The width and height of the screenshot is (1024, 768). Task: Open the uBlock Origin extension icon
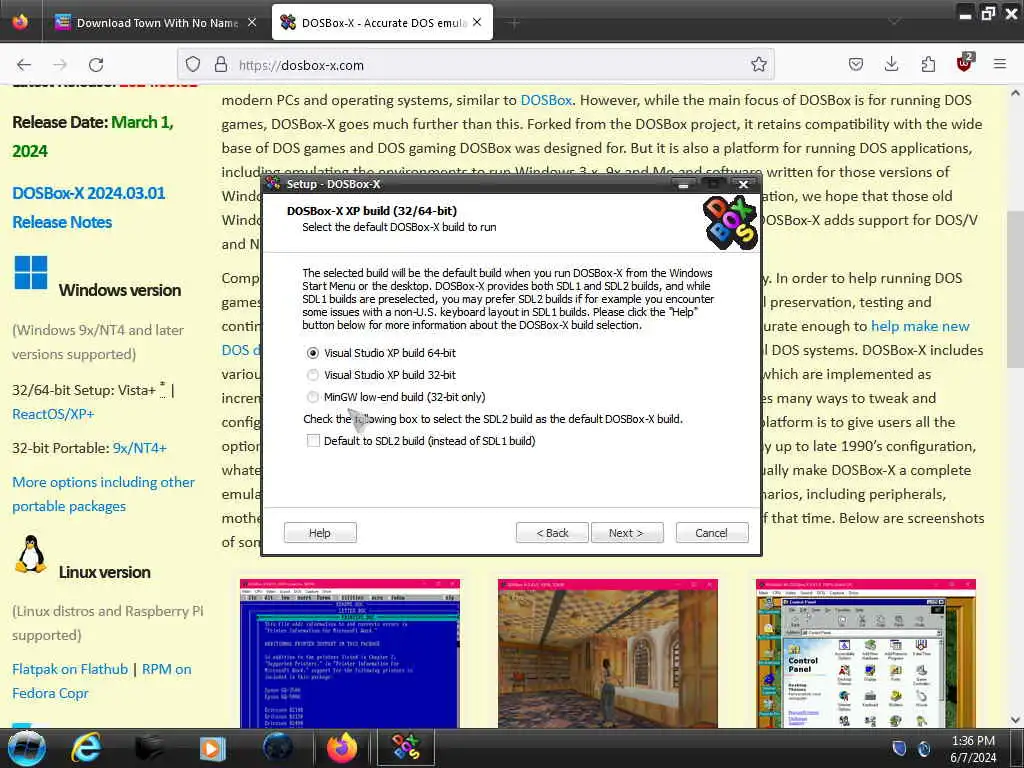965,63
